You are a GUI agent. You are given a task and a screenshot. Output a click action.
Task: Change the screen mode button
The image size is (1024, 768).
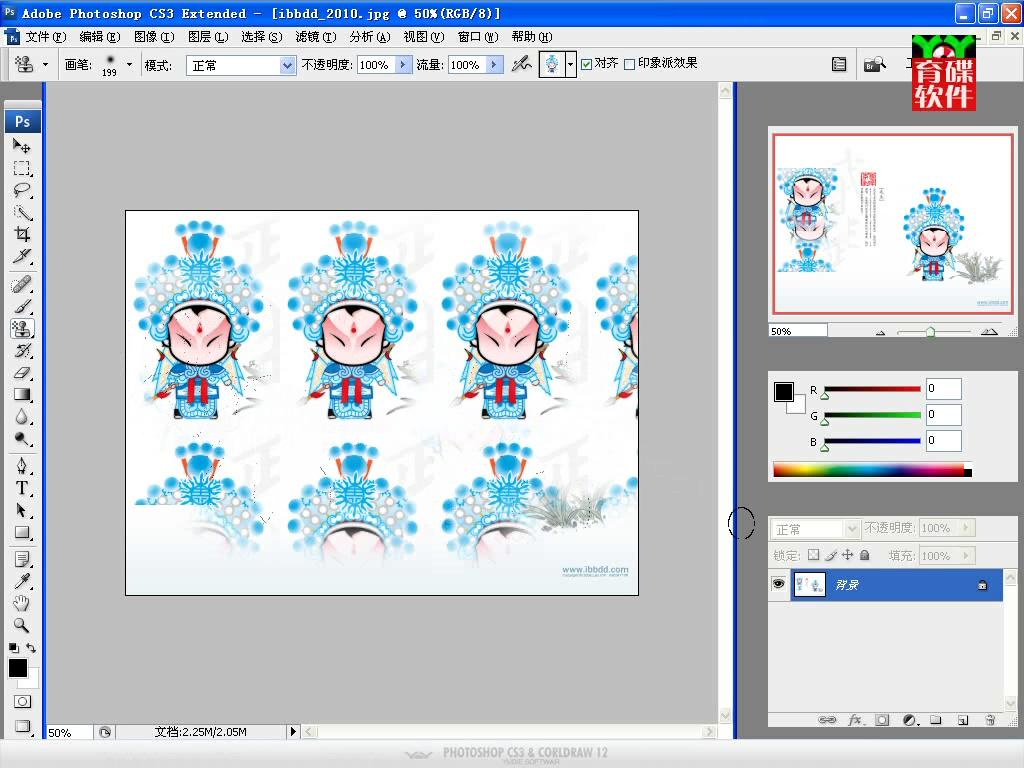(x=22, y=726)
